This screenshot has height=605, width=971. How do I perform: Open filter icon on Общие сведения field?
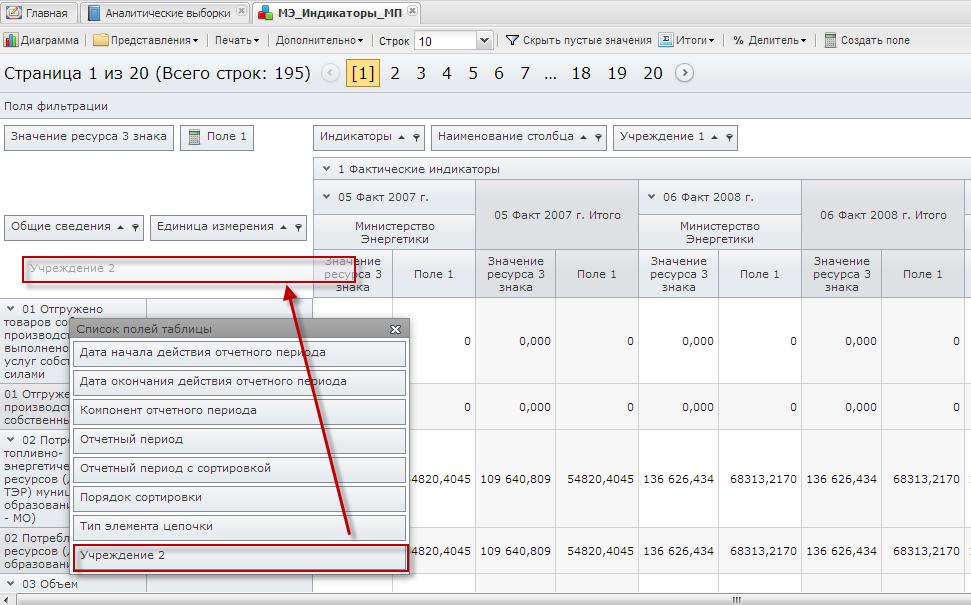[x=136, y=227]
